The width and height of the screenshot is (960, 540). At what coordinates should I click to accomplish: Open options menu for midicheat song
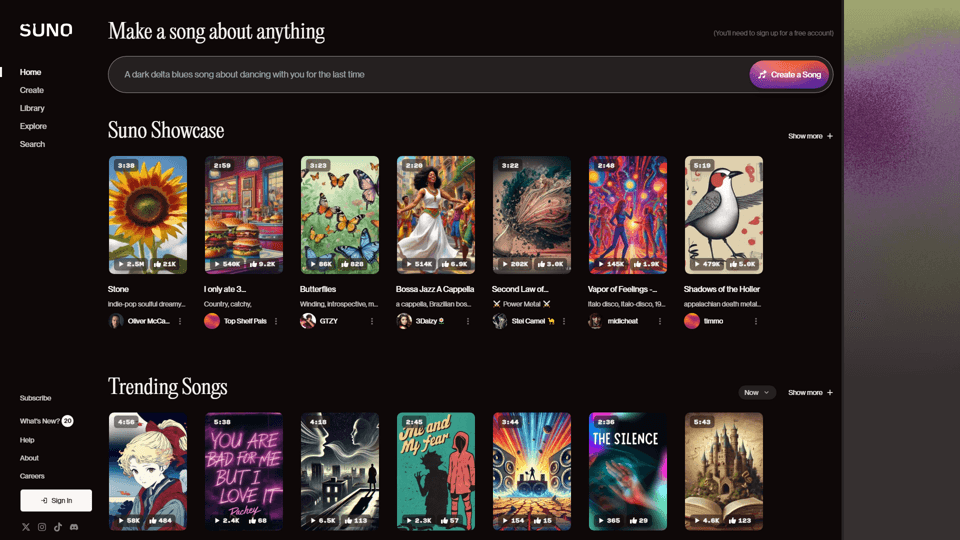pos(660,321)
